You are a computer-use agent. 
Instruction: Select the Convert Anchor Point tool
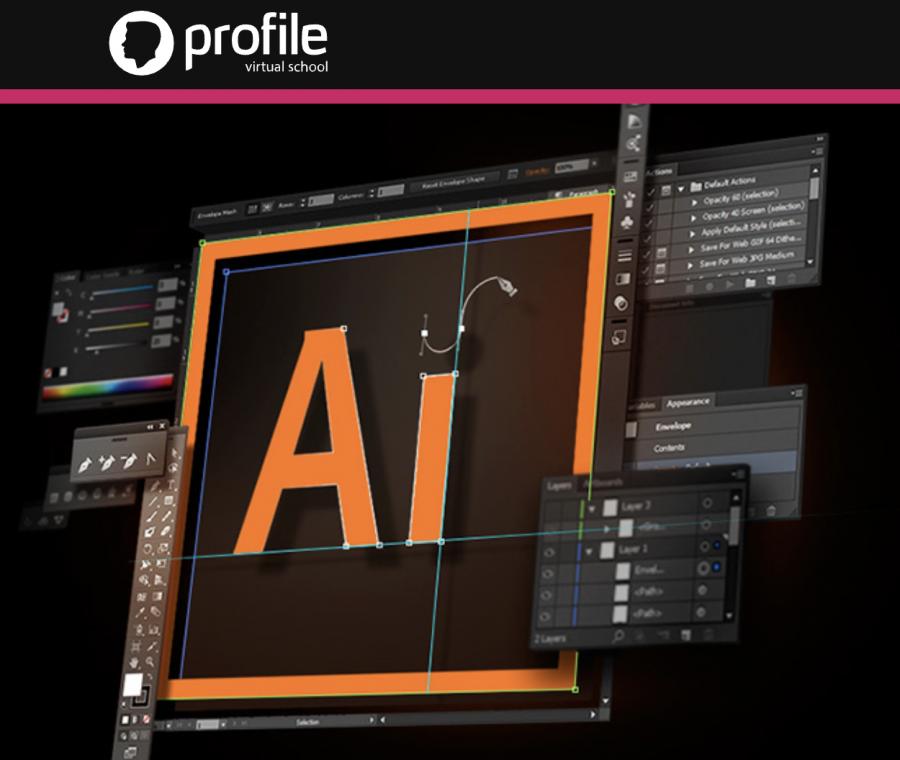pyautogui.click(x=150, y=459)
